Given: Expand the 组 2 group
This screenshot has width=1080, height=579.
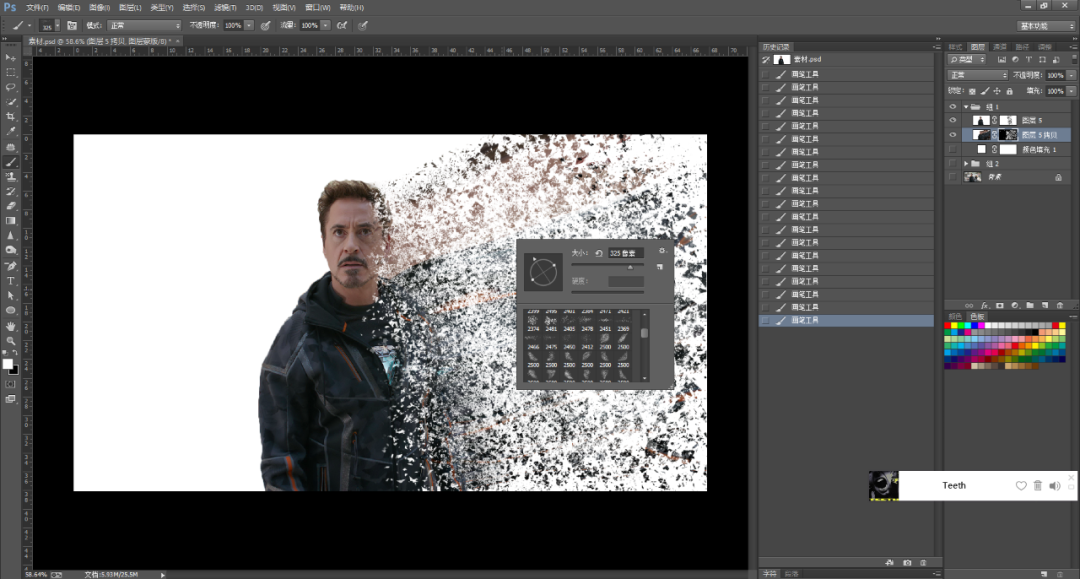Looking at the screenshot, I should pos(966,164).
